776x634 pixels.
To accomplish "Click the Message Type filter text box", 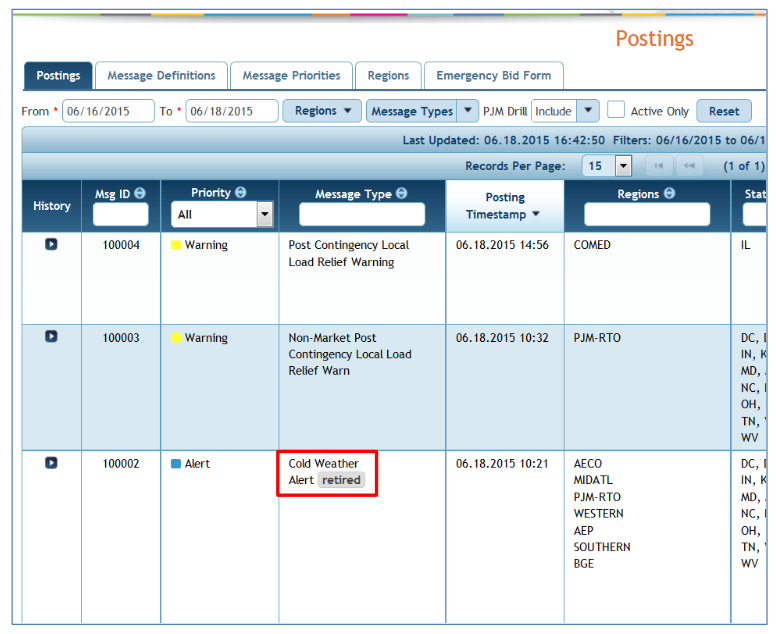I will (x=361, y=214).
